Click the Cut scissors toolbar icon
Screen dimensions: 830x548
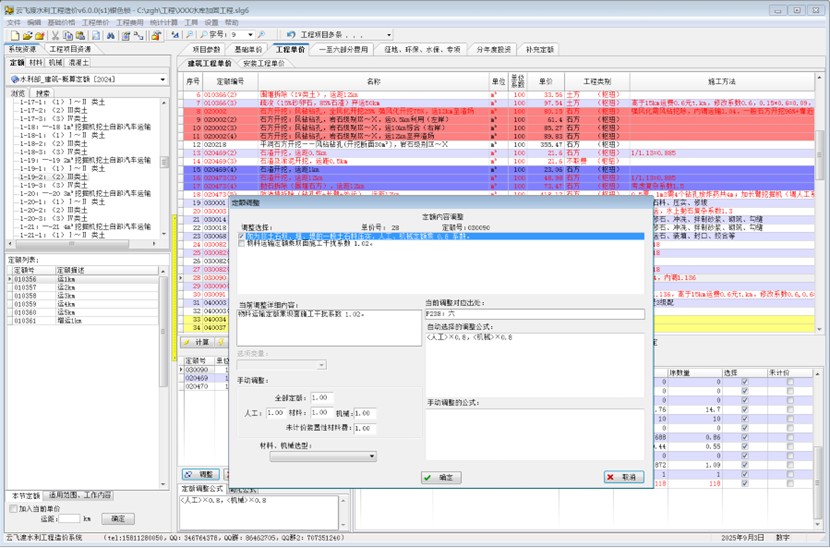pyautogui.click(x=55, y=35)
